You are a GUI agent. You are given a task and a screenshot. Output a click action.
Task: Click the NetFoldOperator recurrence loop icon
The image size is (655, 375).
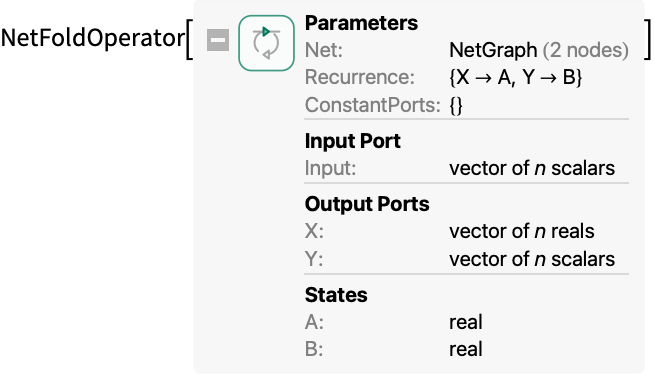(x=267, y=43)
